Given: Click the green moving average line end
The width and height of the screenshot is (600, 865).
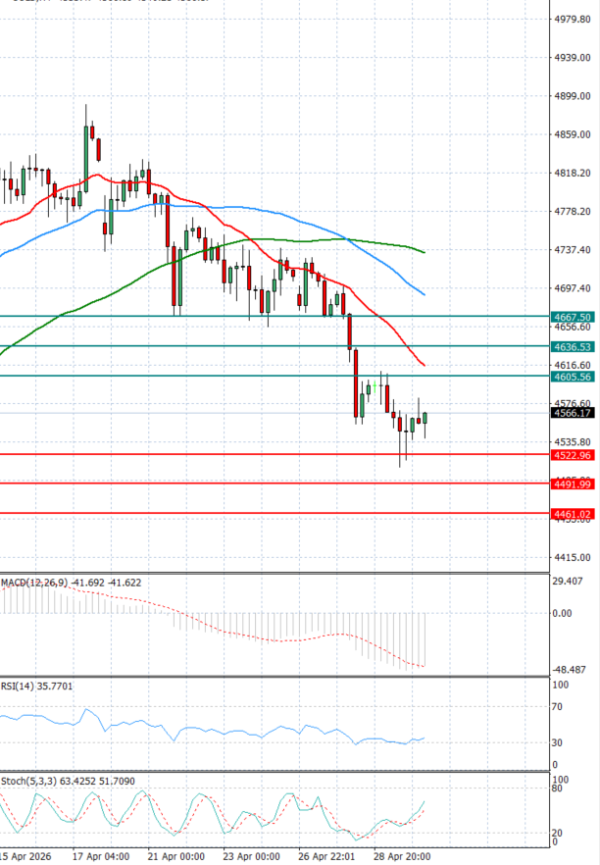Looking at the screenshot, I should pos(424,252).
